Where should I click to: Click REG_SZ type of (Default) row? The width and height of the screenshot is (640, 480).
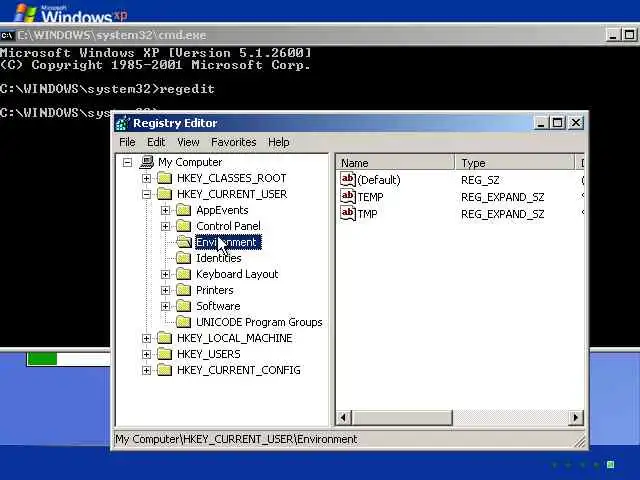(x=480, y=180)
